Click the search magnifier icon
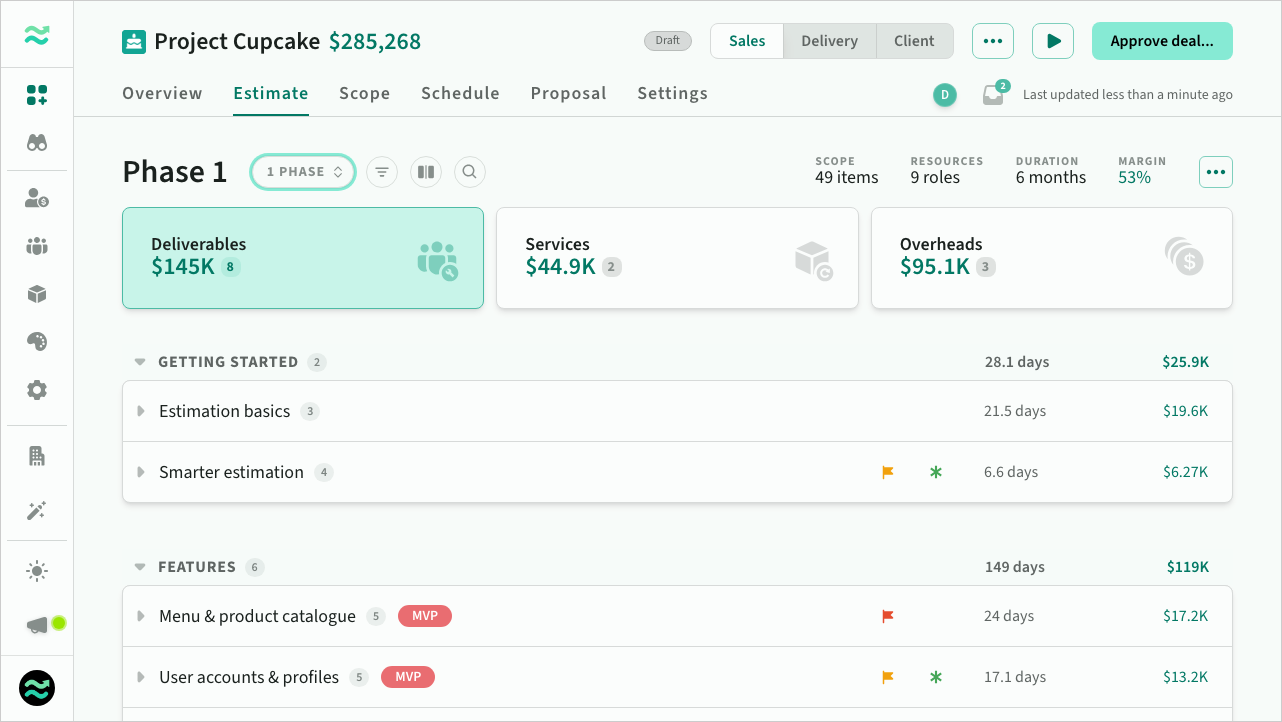1282x722 pixels. (x=470, y=172)
